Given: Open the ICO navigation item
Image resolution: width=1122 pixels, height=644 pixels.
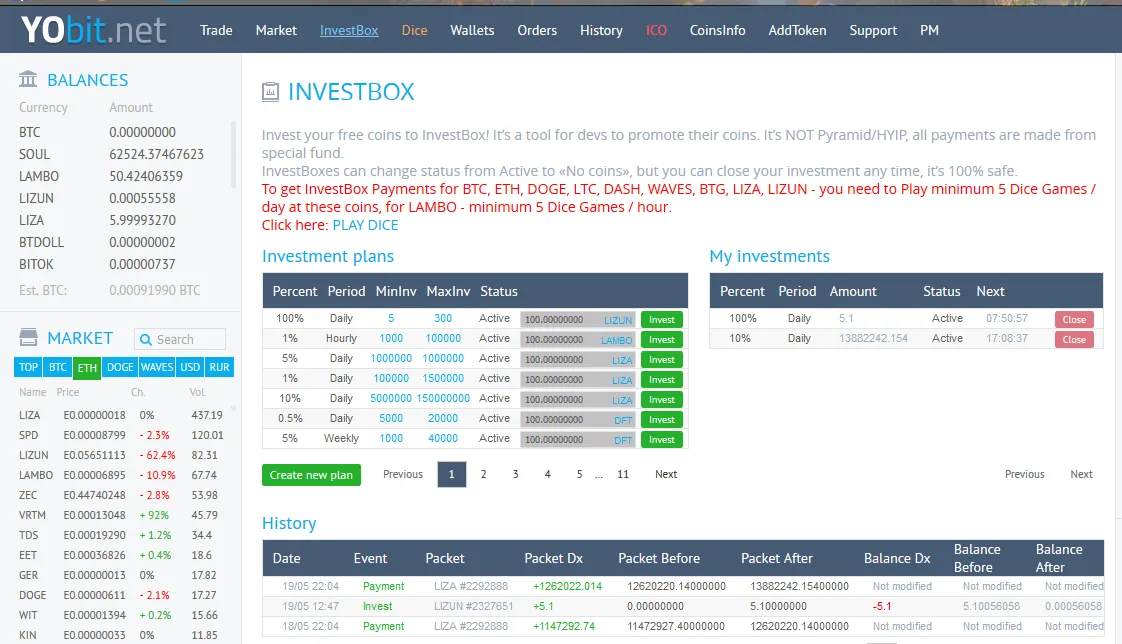Looking at the screenshot, I should [x=656, y=30].
